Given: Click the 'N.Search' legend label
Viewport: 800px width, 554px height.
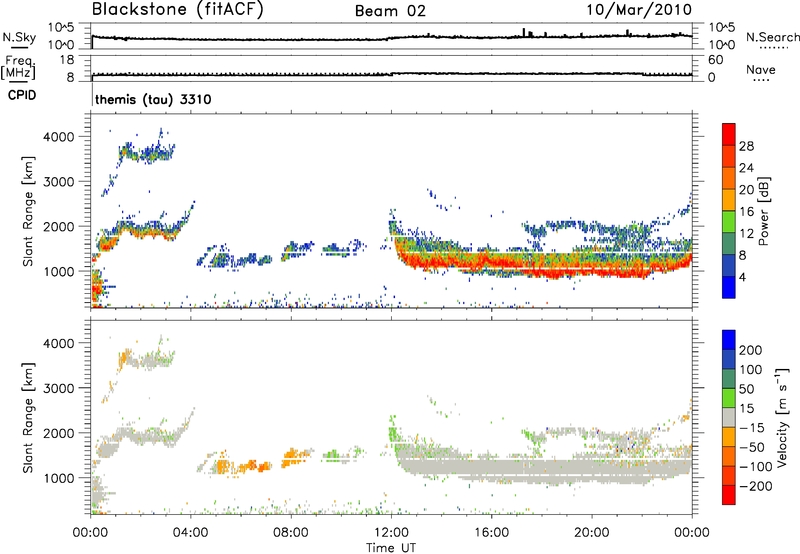Looking at the screenshot, I should click(x=772, y=37).
